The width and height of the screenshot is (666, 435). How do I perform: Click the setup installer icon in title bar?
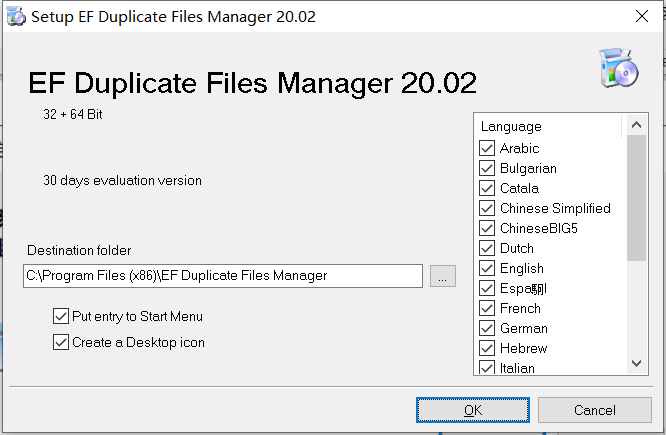point(16,17)
